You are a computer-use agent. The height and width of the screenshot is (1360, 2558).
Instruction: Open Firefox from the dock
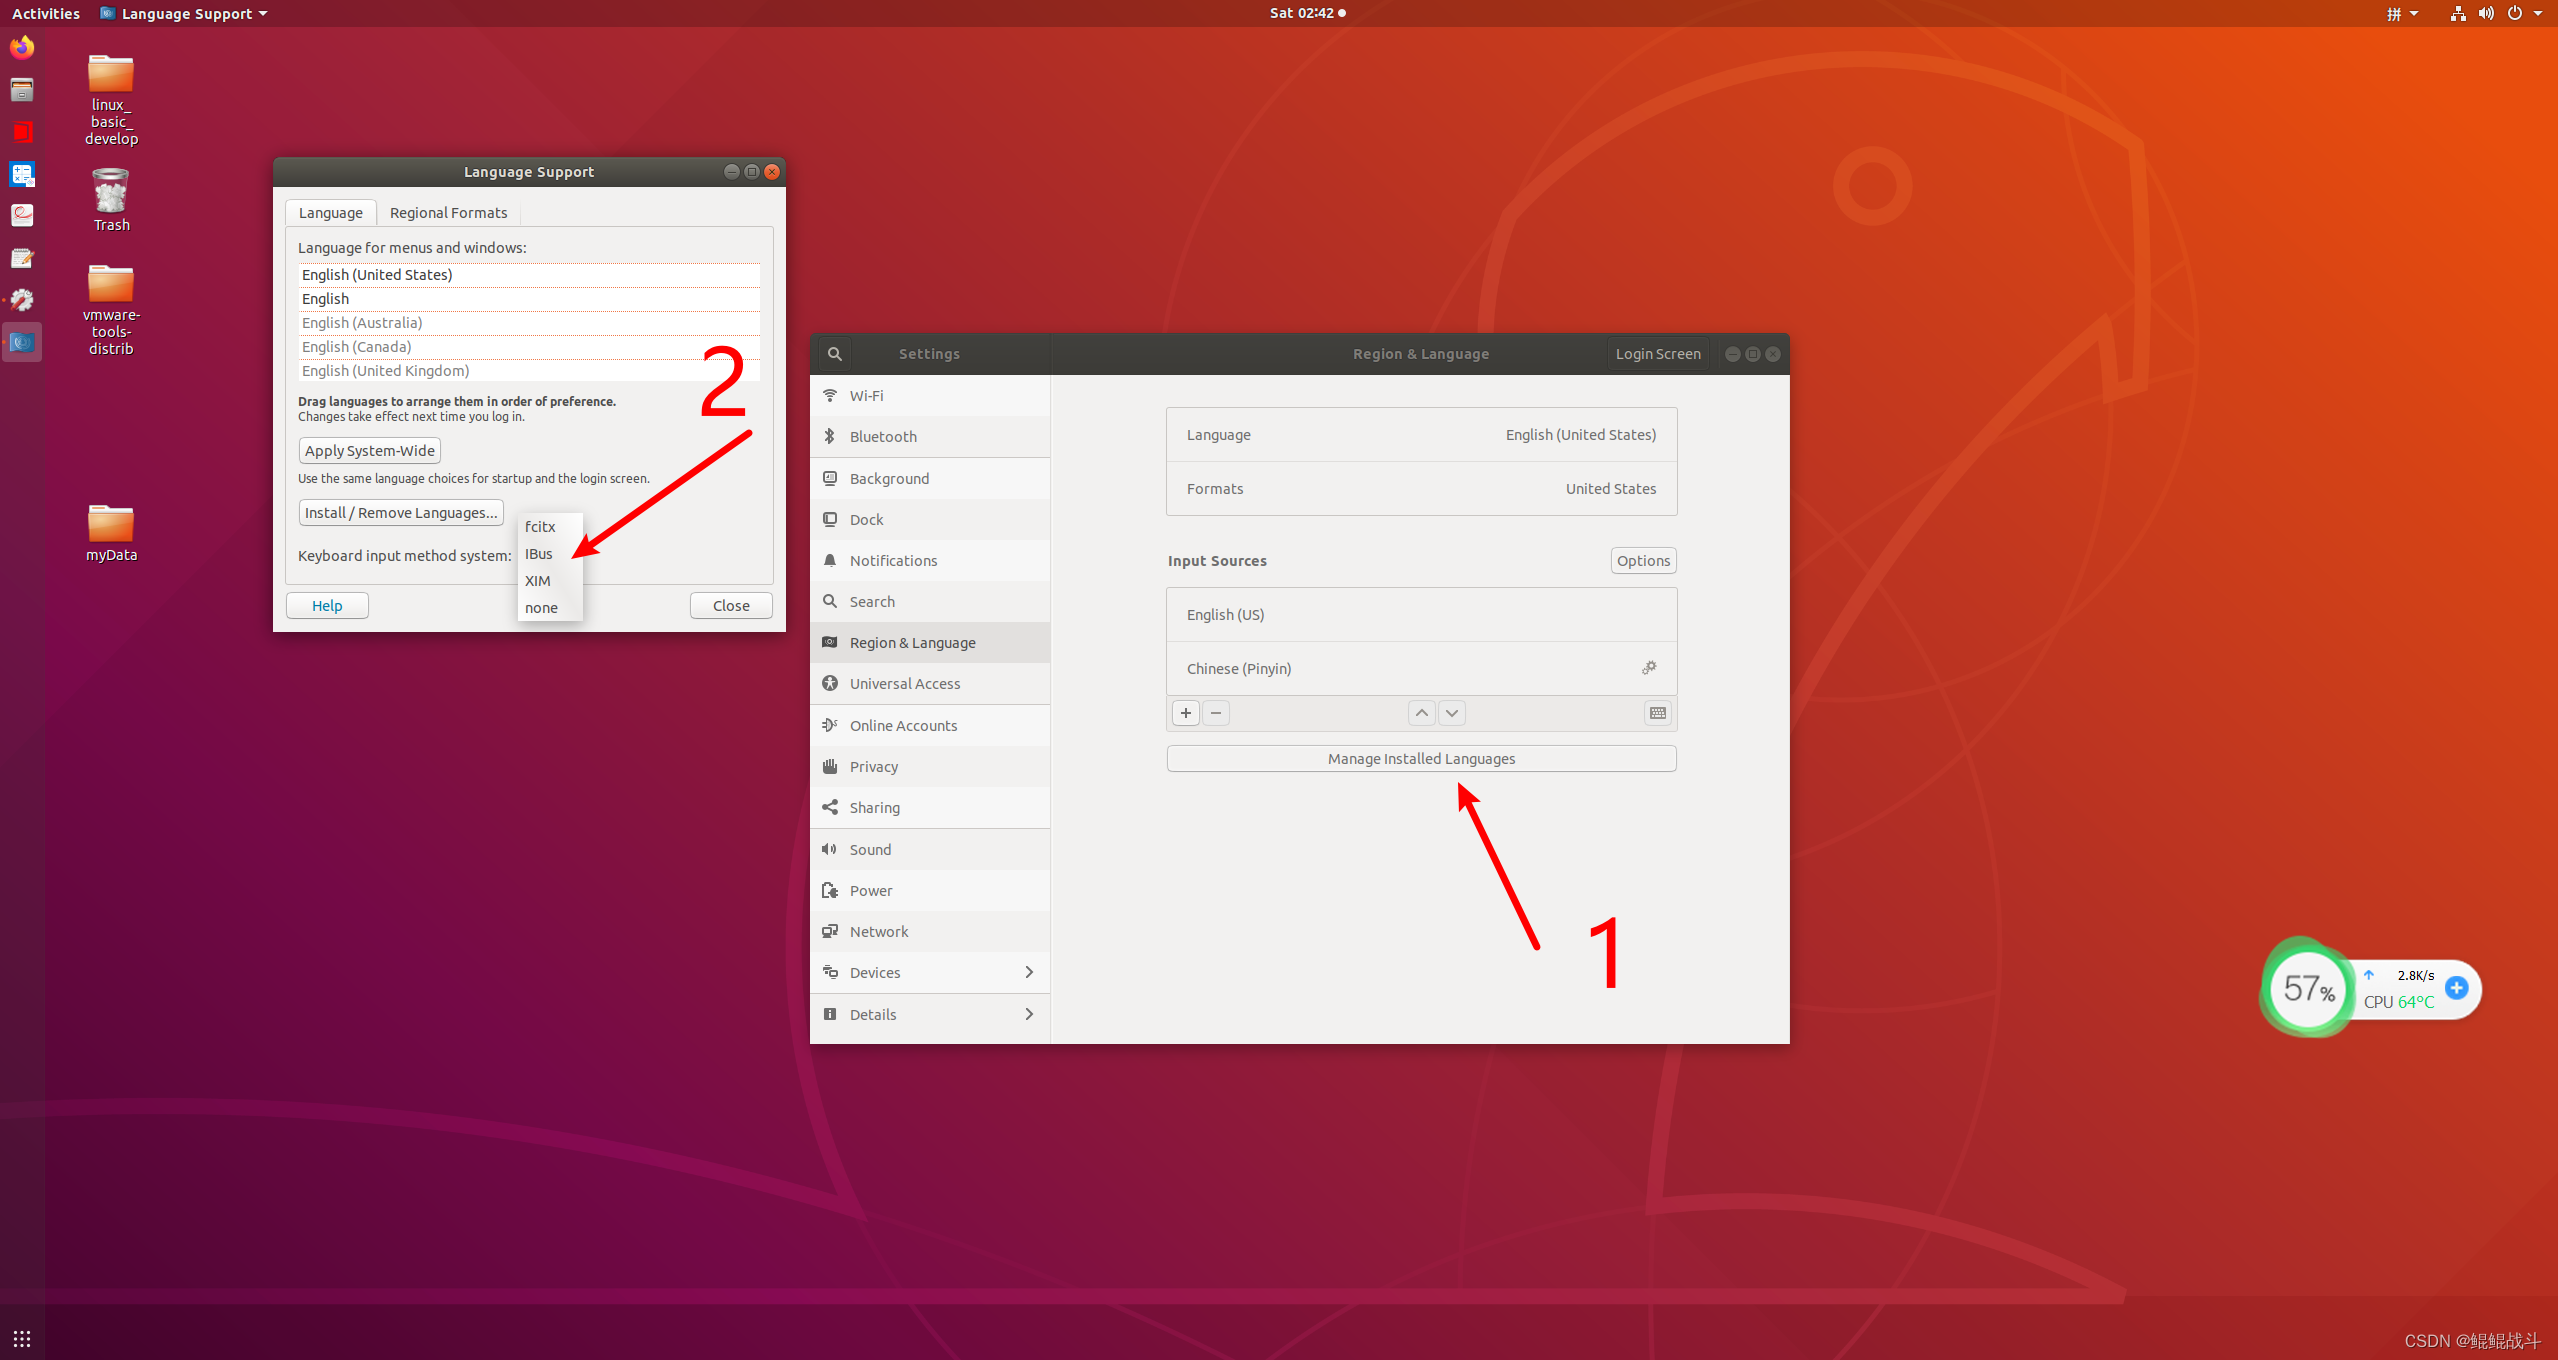pyautogui.click(x=22, y=48)
